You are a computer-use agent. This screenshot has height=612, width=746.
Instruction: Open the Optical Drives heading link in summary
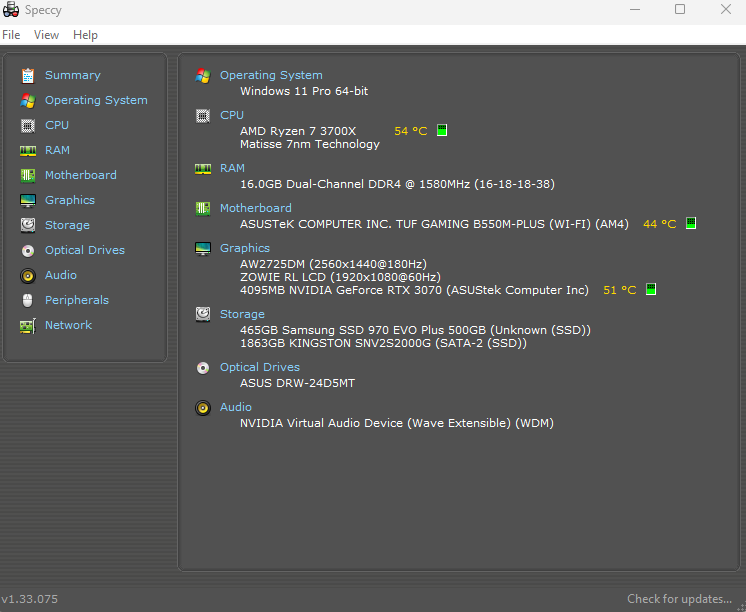coord(260,367)
